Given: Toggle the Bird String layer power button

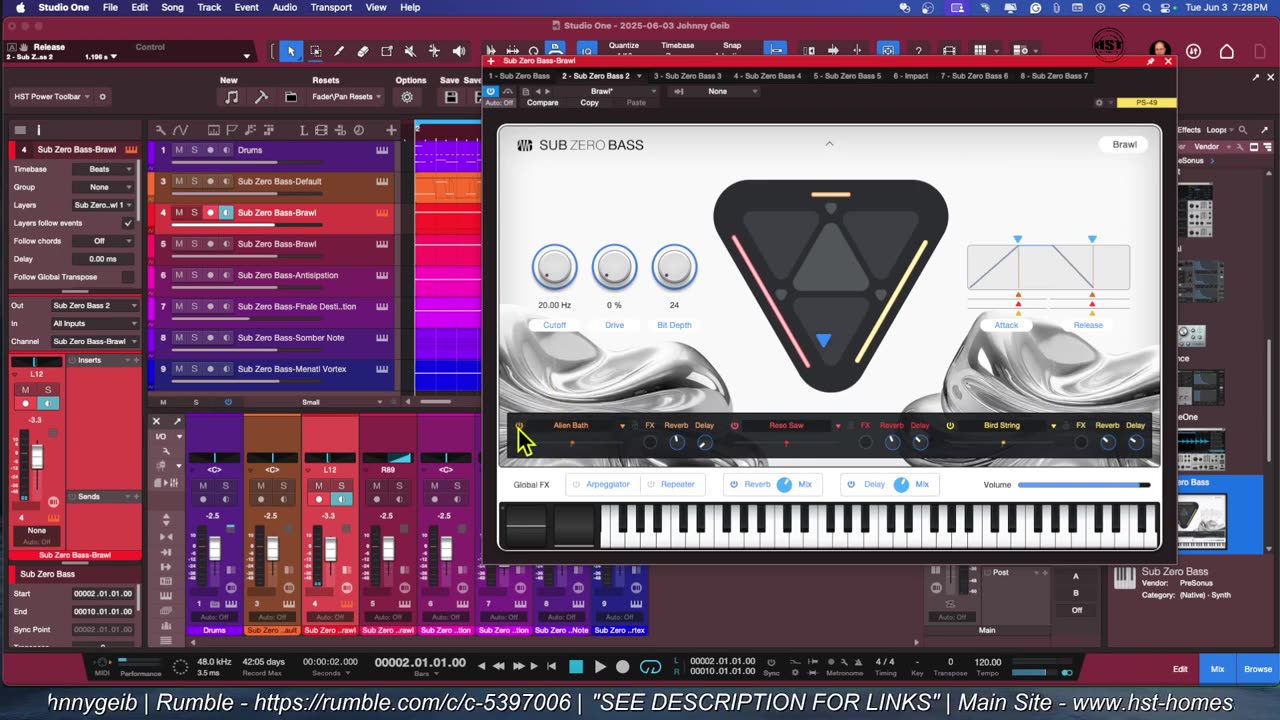Looking at the screenshot, I should [950, 426].
